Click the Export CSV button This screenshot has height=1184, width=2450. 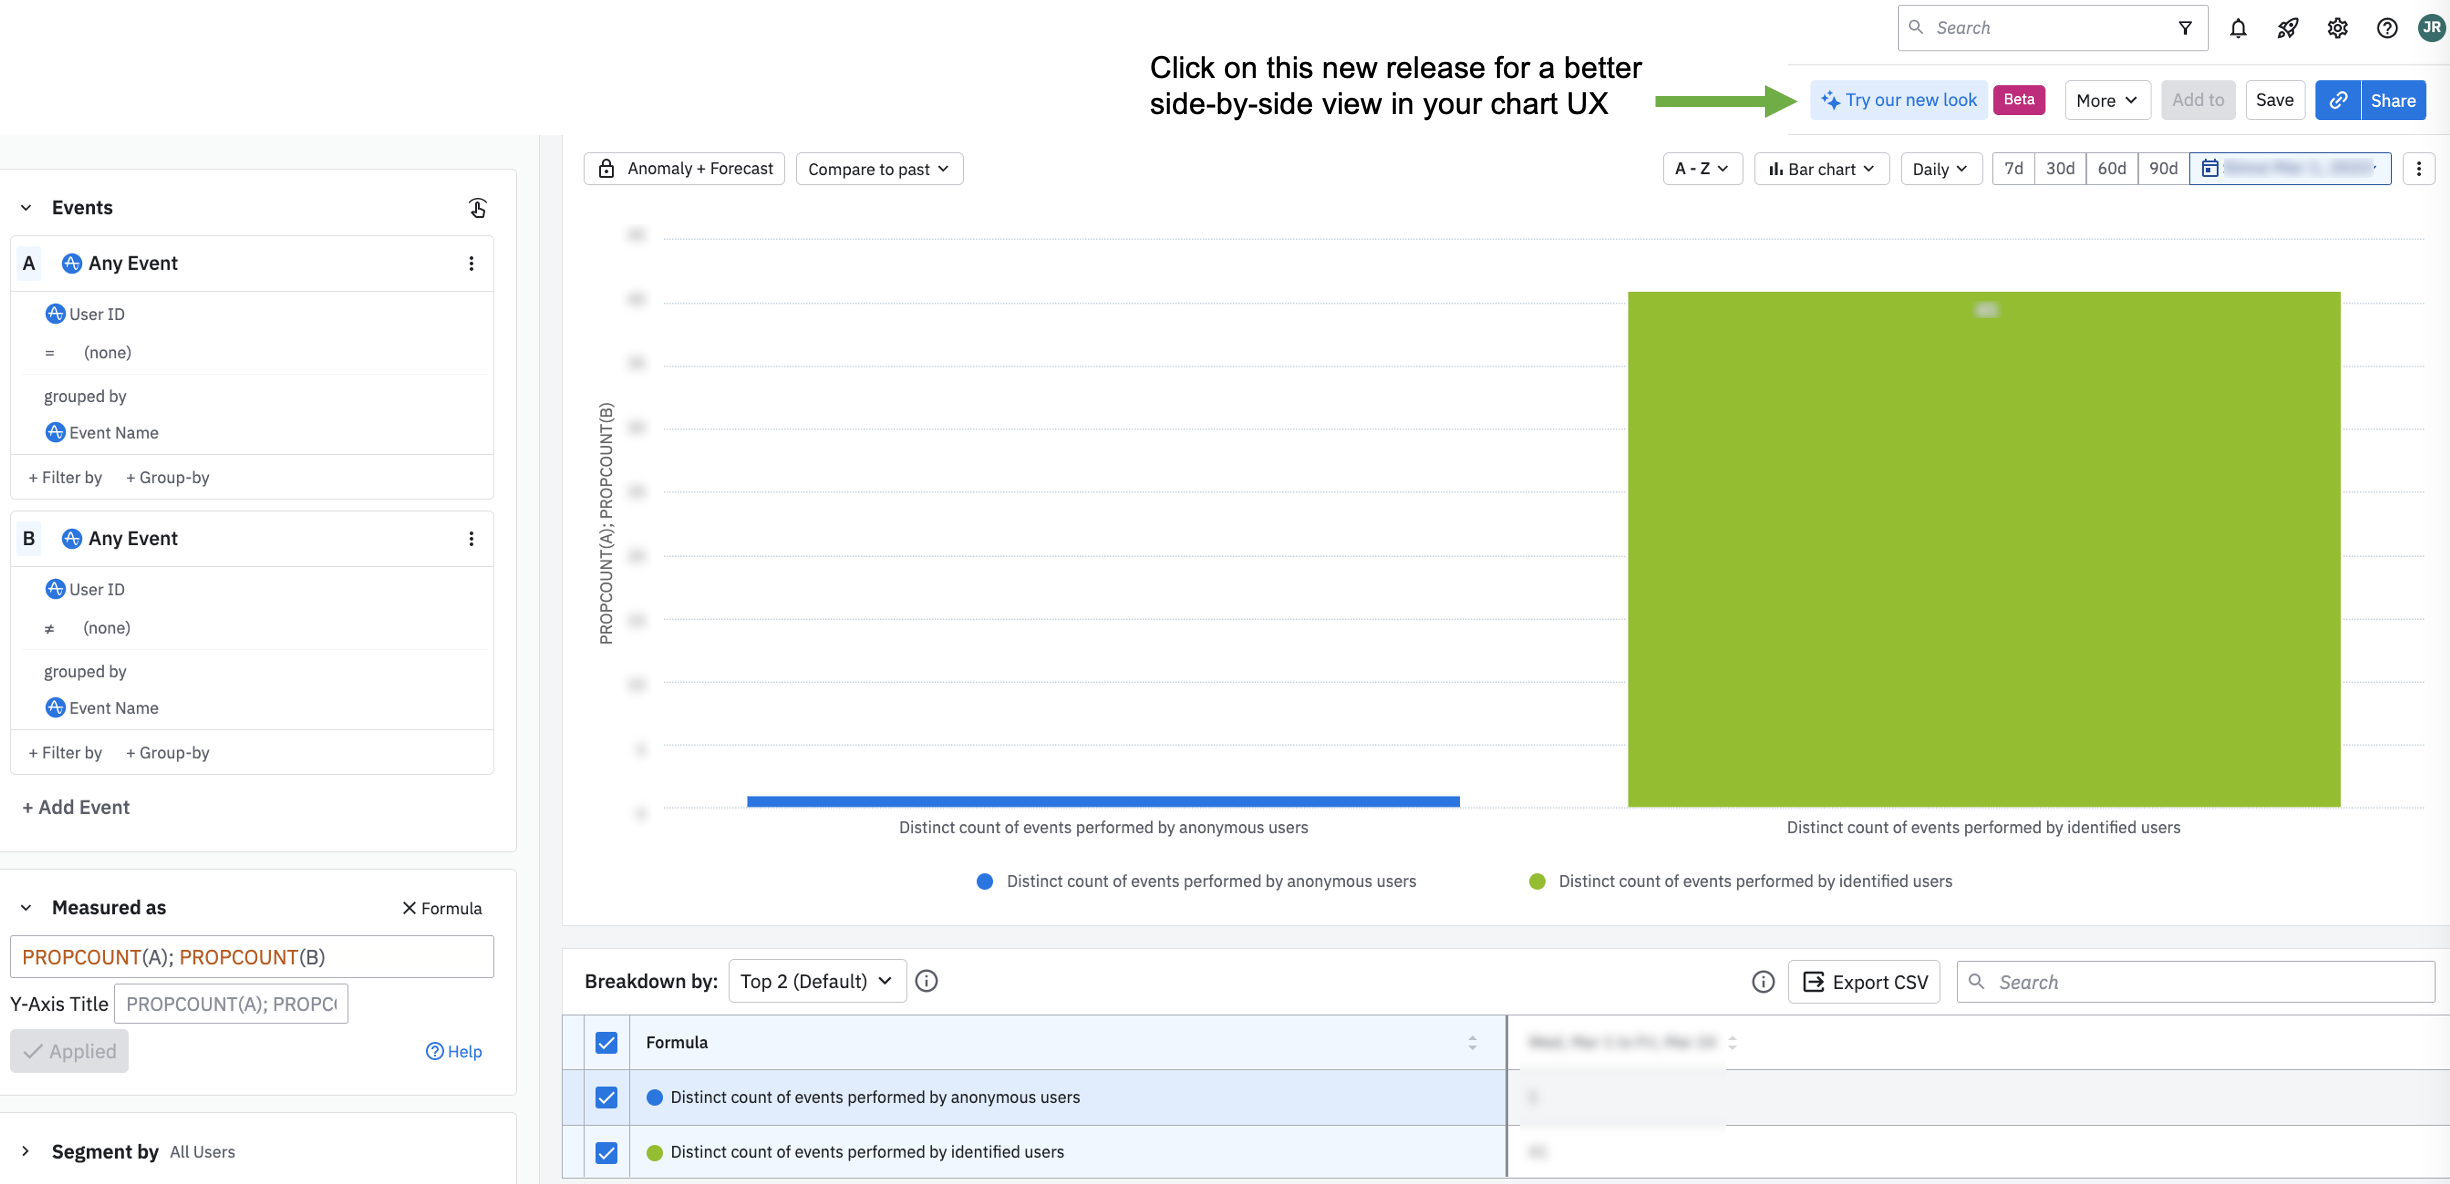point(1865,982)
